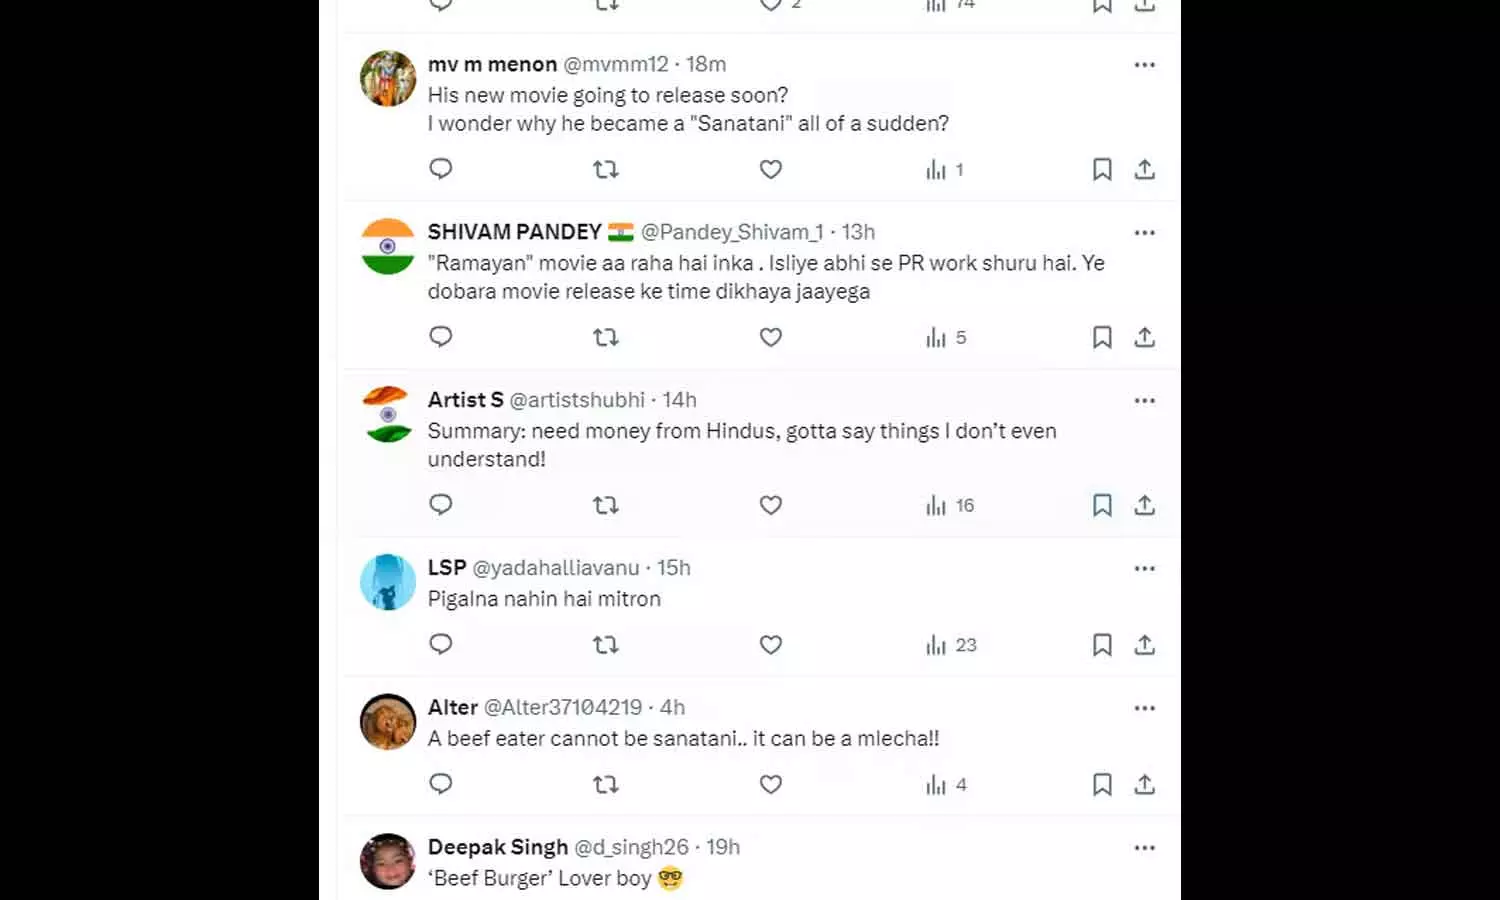Reply to Alter's beef eater tweet
Screen dimensions: 1500x900
441,784
